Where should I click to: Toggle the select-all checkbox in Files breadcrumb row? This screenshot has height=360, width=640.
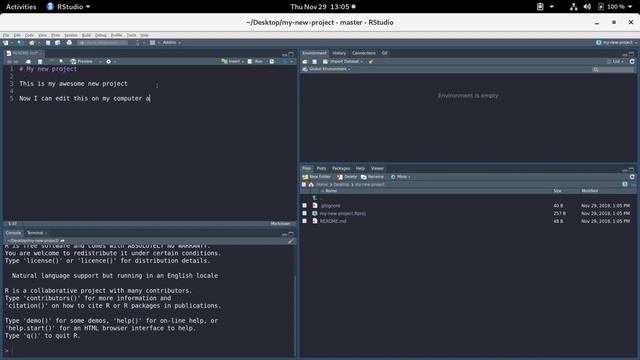pos(304,184)
